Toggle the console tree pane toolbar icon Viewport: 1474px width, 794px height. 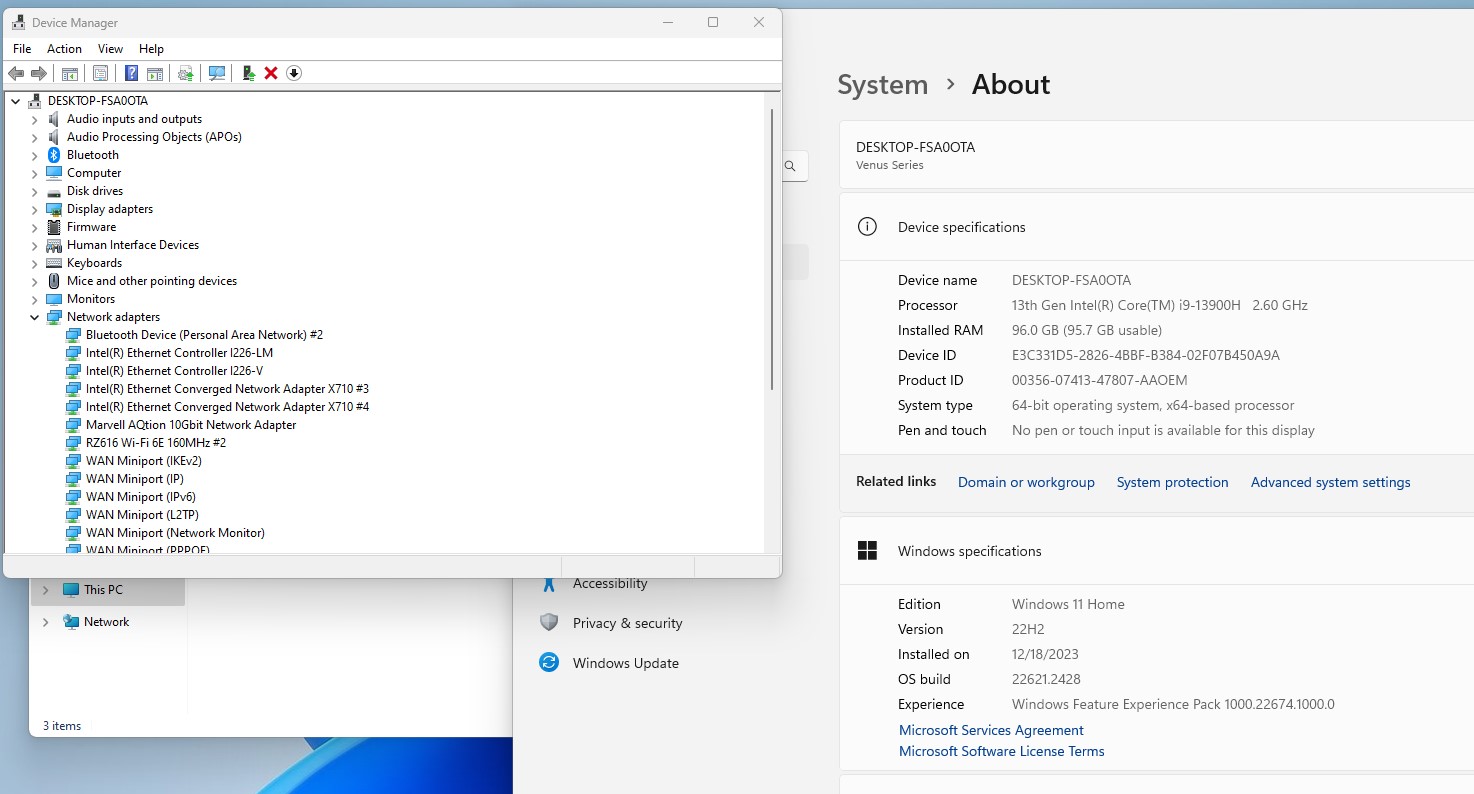tap(70, 73)
